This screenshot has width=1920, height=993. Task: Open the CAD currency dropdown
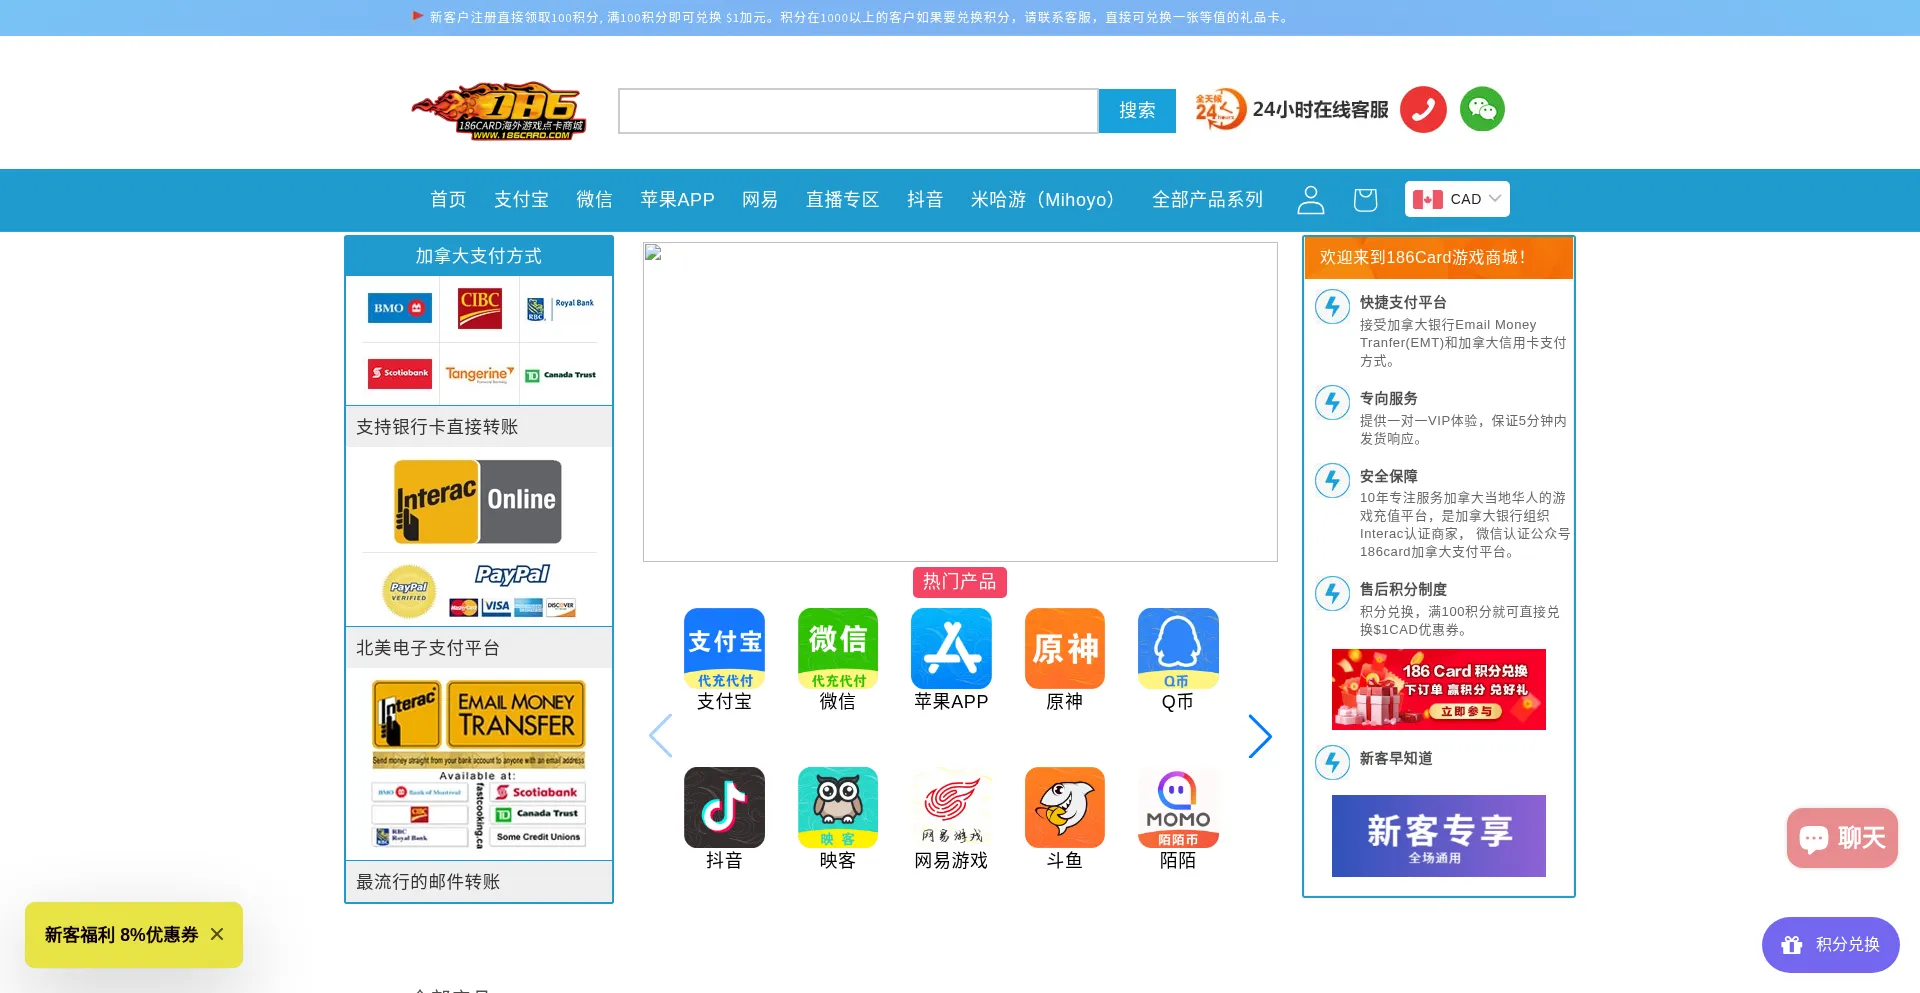point(1457,199)
